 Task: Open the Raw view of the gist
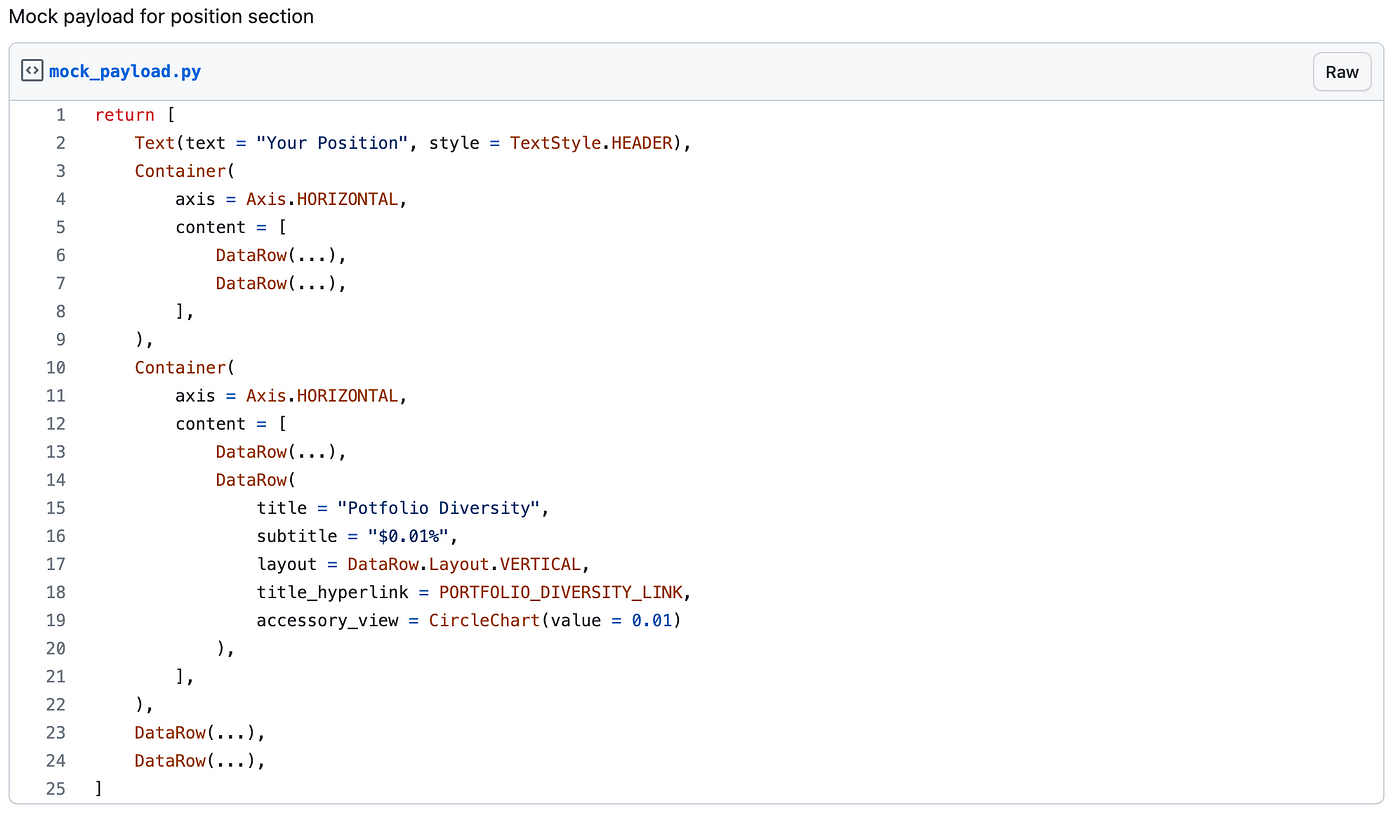(1342, 72)
